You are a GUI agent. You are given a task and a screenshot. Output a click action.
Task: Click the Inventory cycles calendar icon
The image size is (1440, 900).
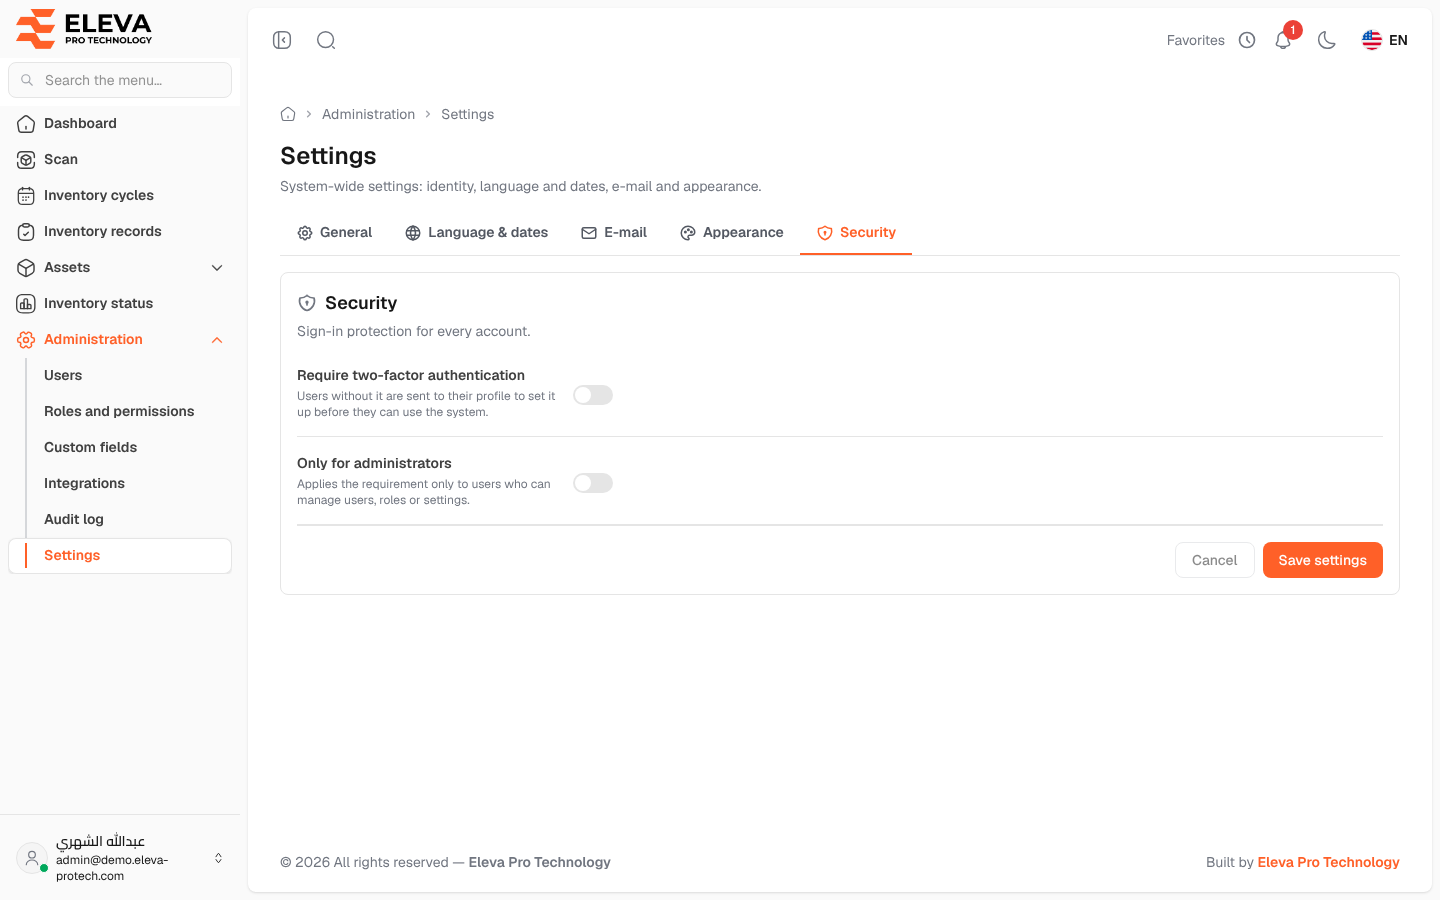pyautogui.click(x=26, y=196)
